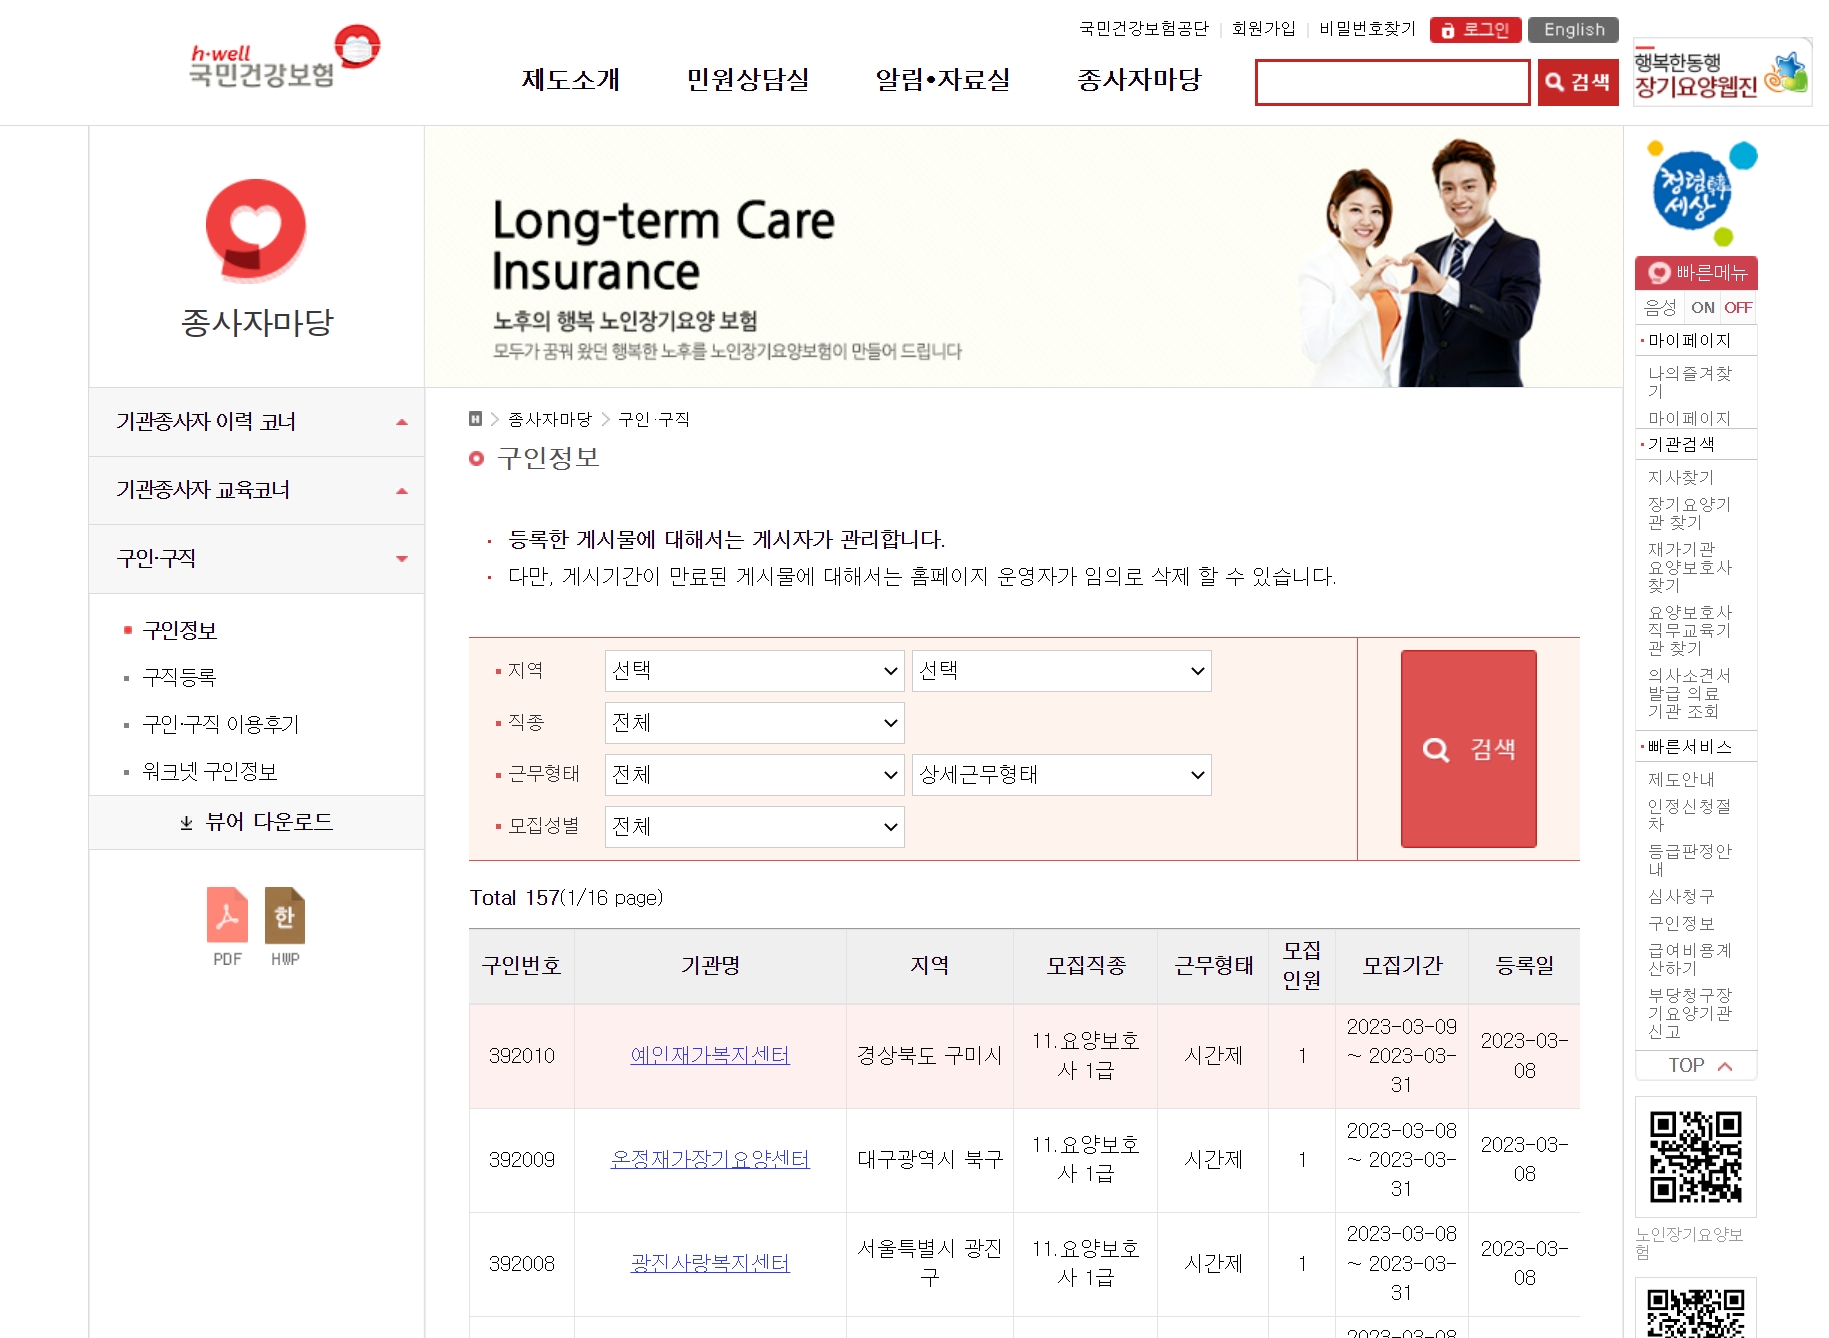Viewport: 1829px width, 1338px height.
Task: Open the 직종 전체 dropdown
Action: tap(755, 723)
